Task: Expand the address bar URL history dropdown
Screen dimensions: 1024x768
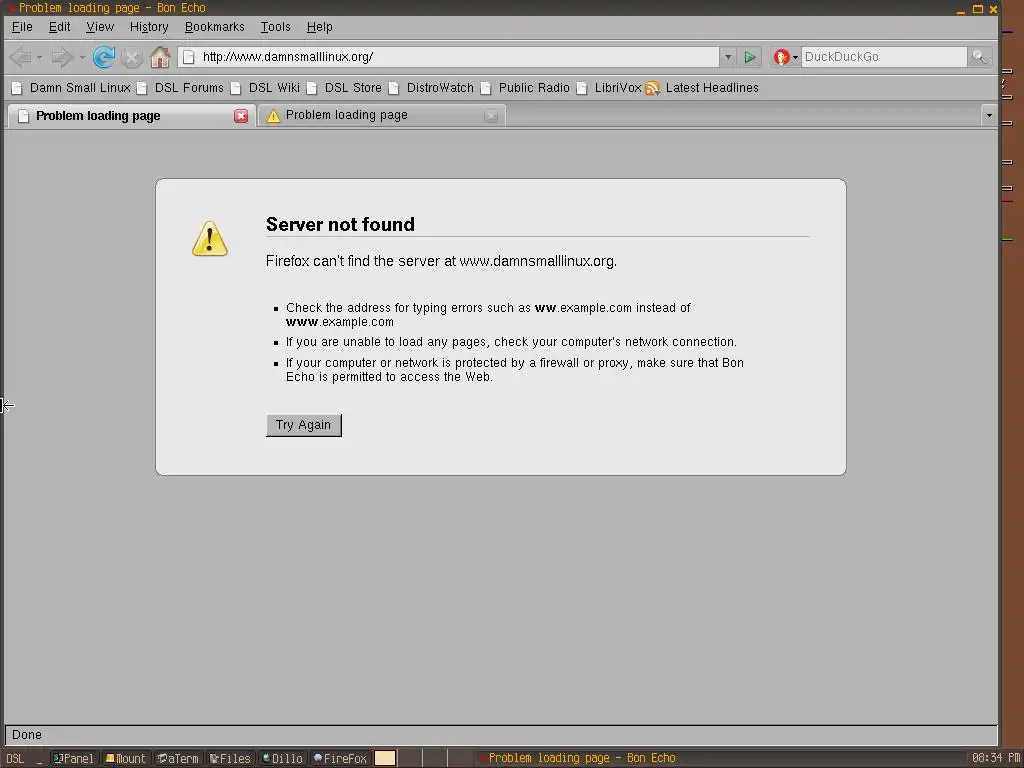Action: tap(728, 57)
